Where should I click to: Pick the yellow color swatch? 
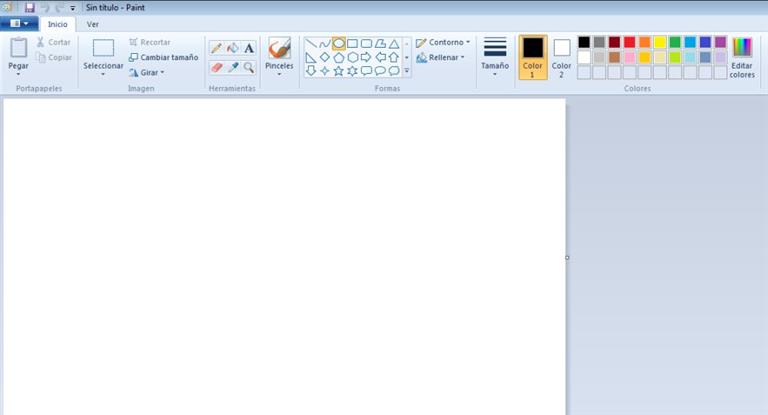click(660, 42)
